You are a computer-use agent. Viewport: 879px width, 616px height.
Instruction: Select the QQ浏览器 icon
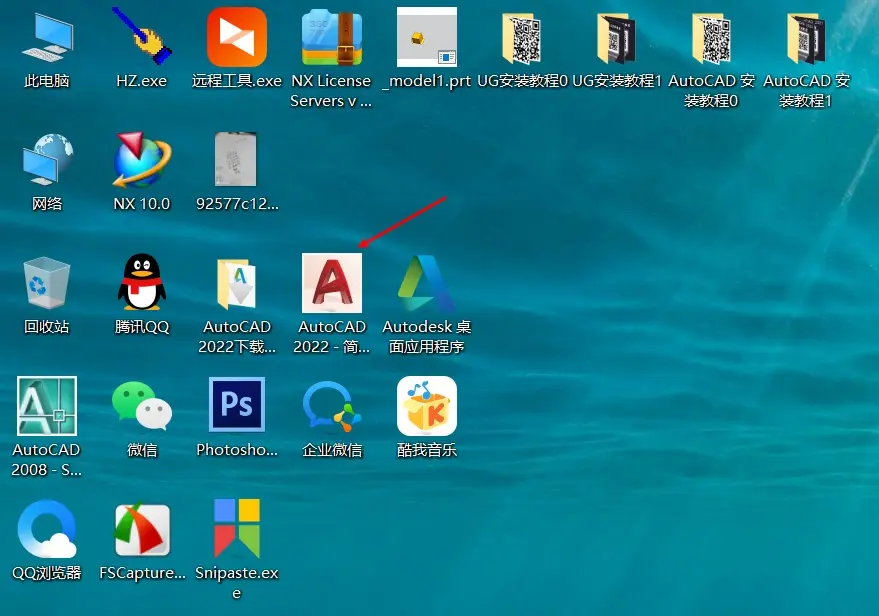point(47,529)
